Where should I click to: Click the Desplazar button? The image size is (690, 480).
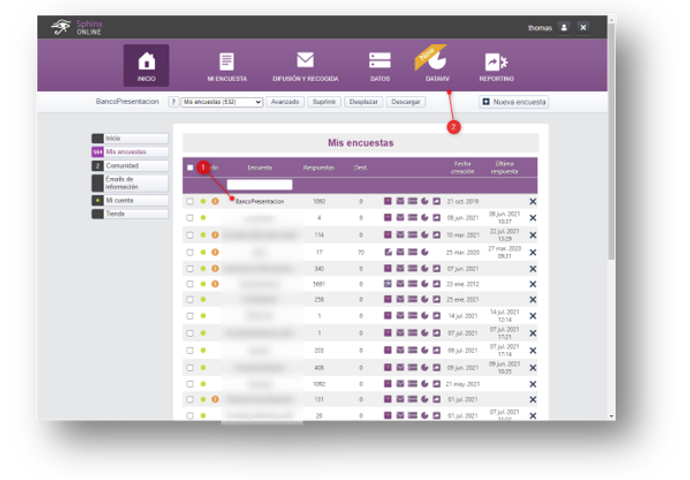363,102
